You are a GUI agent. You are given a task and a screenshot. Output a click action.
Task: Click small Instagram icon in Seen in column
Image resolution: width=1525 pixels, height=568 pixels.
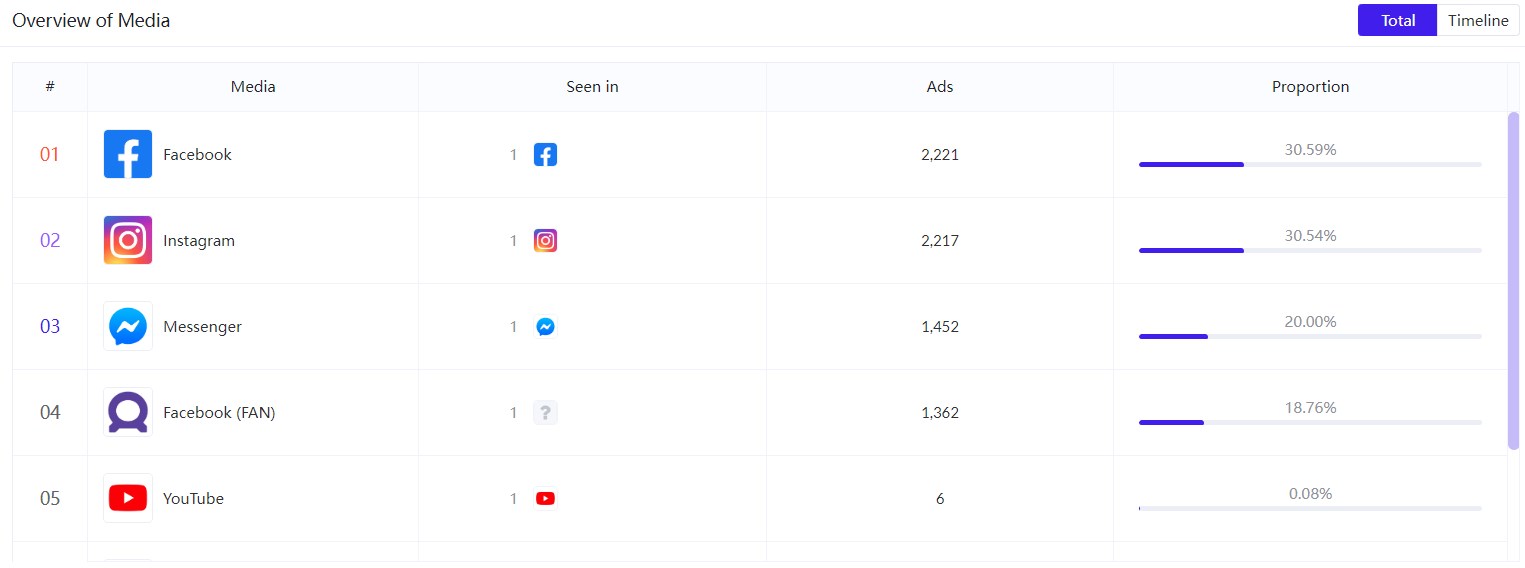(x=545, y=240)
